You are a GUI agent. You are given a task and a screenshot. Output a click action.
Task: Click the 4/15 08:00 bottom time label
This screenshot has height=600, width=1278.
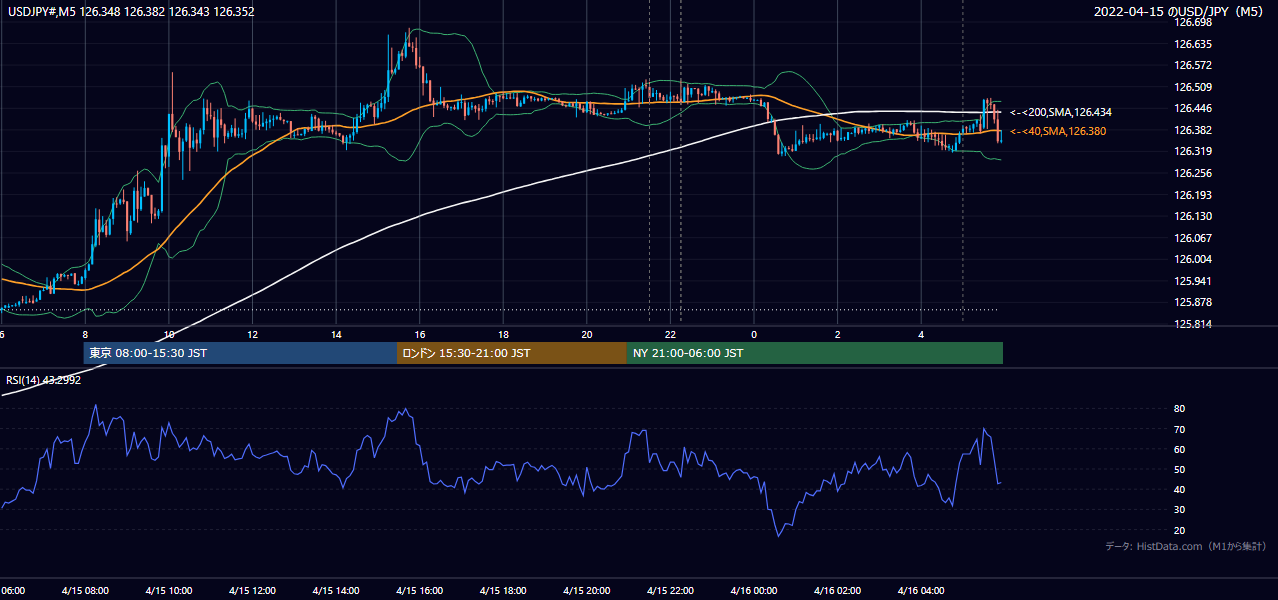[85, 590]
